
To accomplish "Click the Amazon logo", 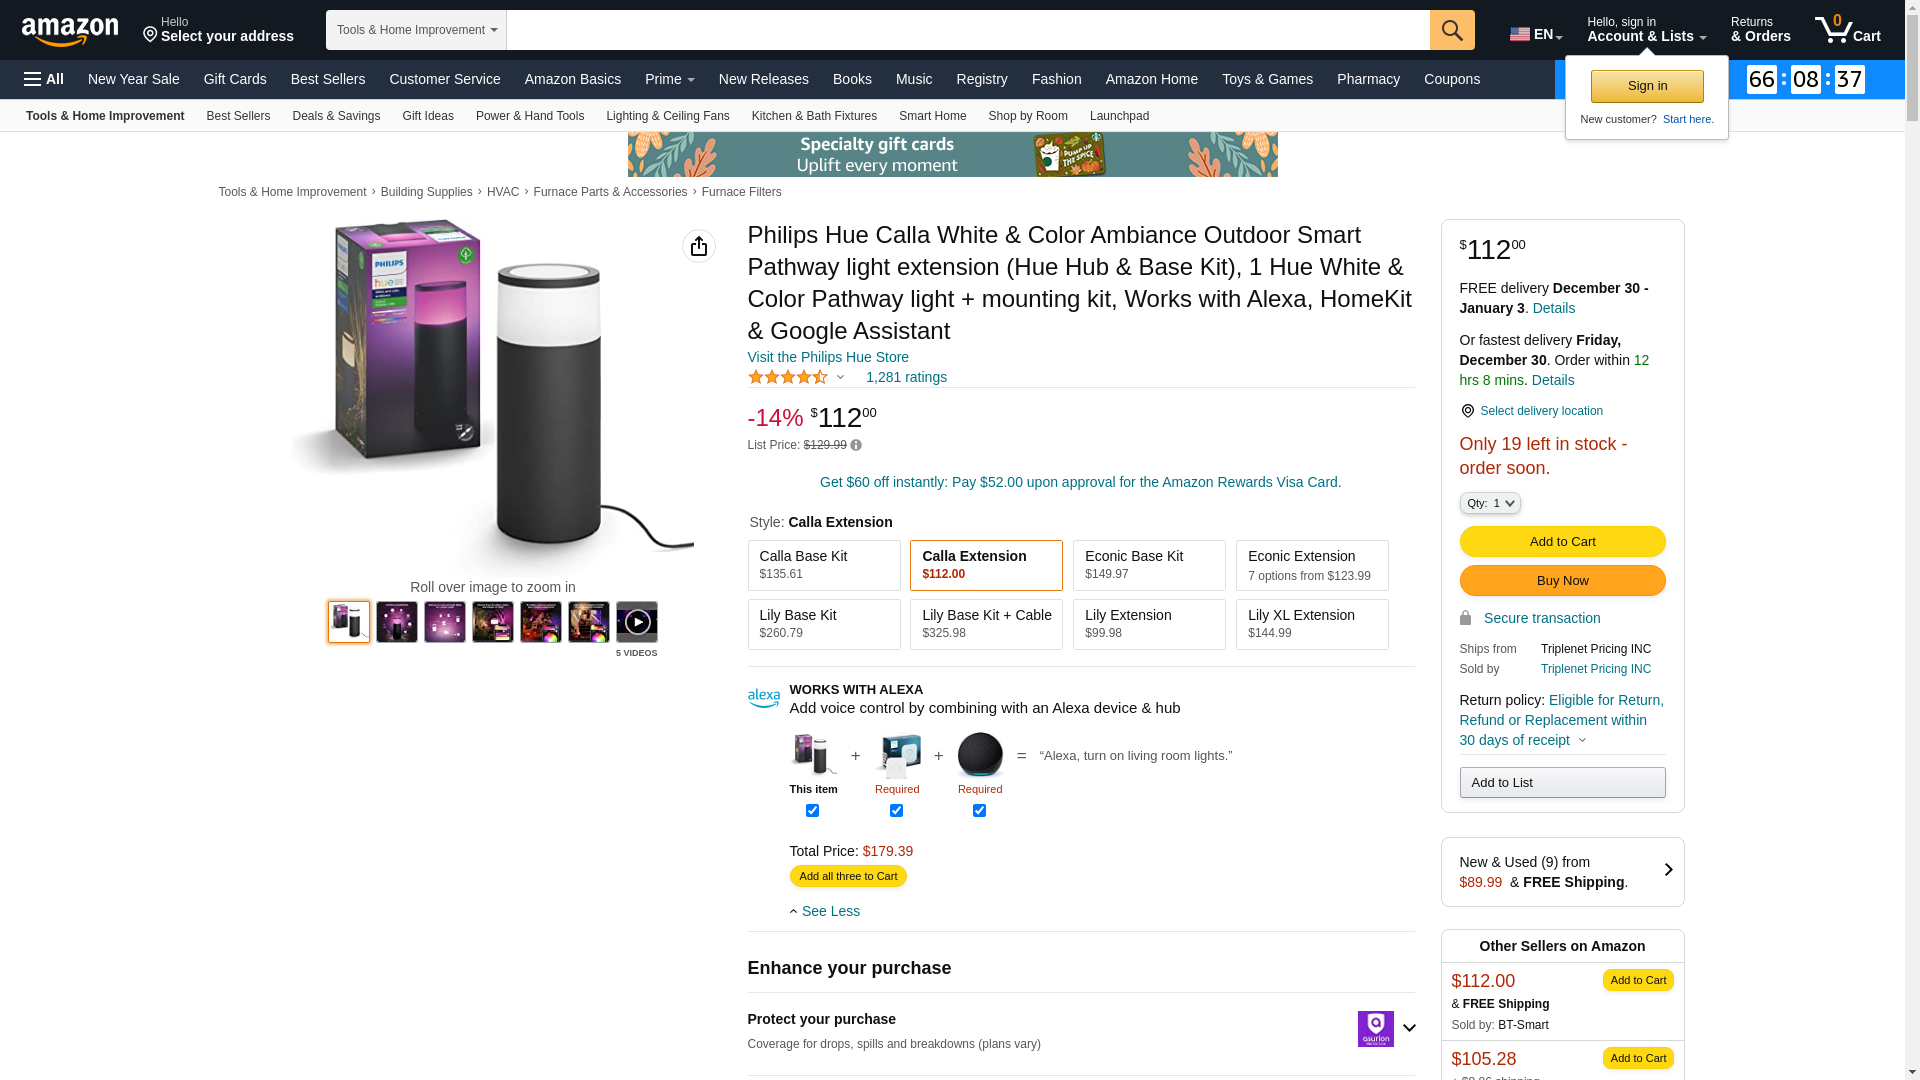I will click(x=70, y=31).
